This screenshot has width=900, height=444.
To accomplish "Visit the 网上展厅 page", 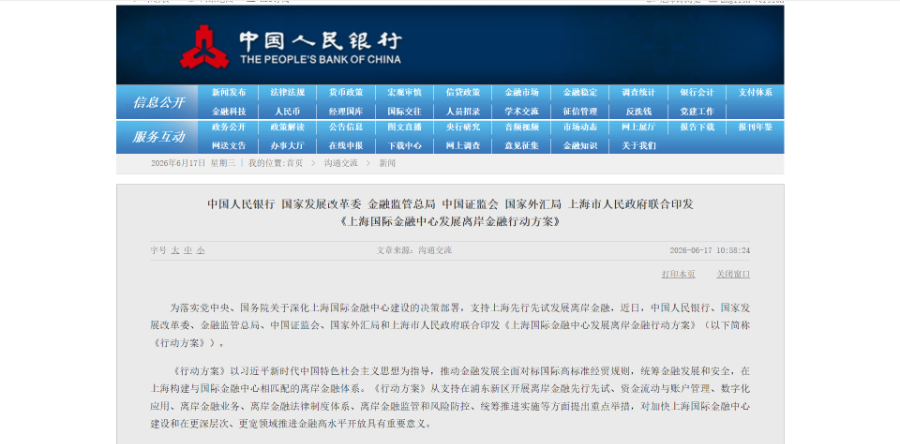I will coord(638,127).
